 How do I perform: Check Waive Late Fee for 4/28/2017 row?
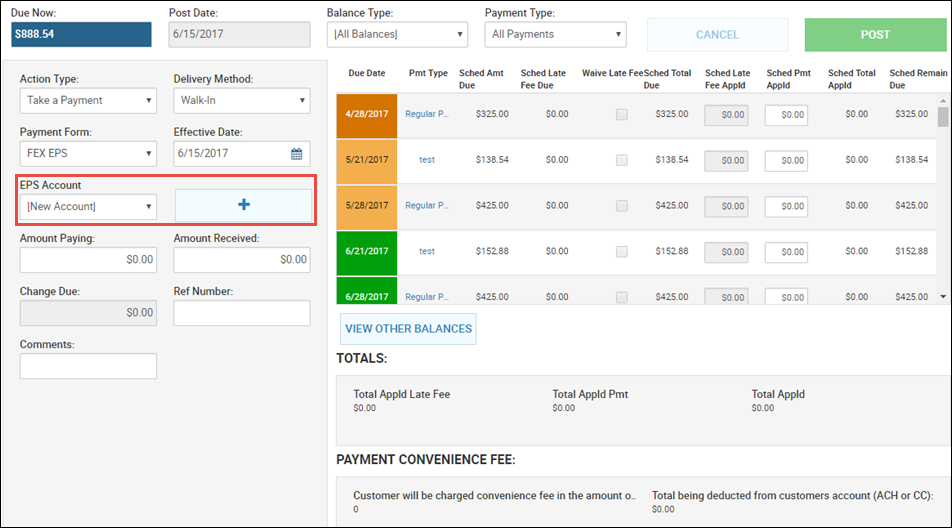(x=622, y=114)
